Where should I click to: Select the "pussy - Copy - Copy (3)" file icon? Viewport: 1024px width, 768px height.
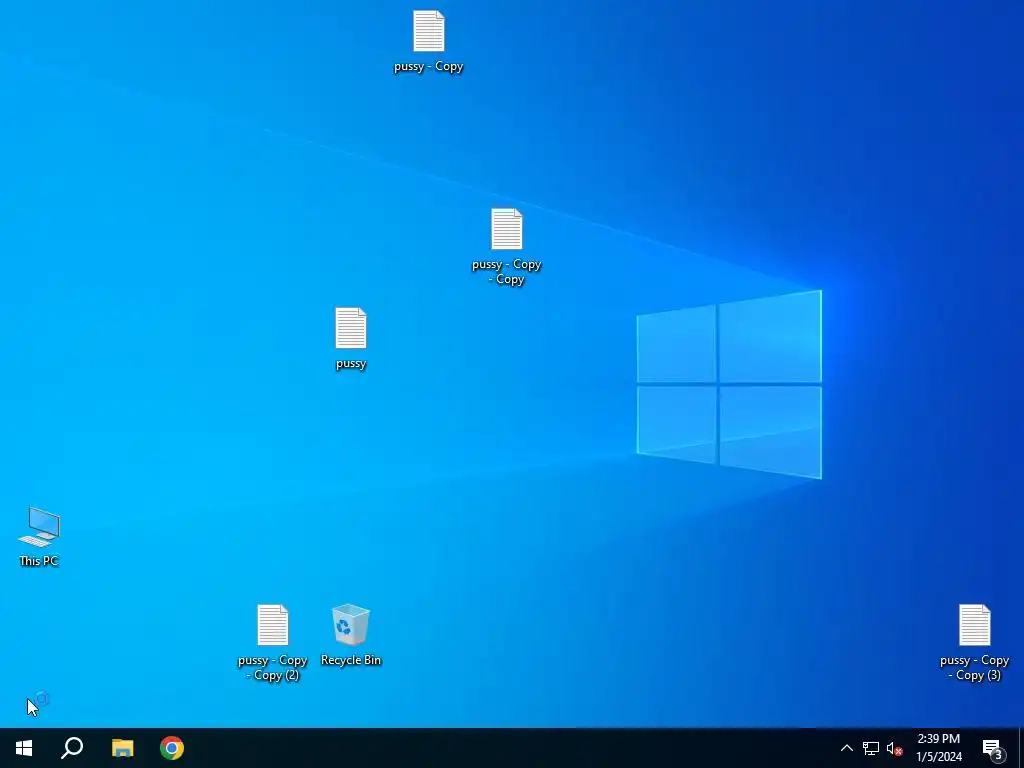(x=975, y=625)
